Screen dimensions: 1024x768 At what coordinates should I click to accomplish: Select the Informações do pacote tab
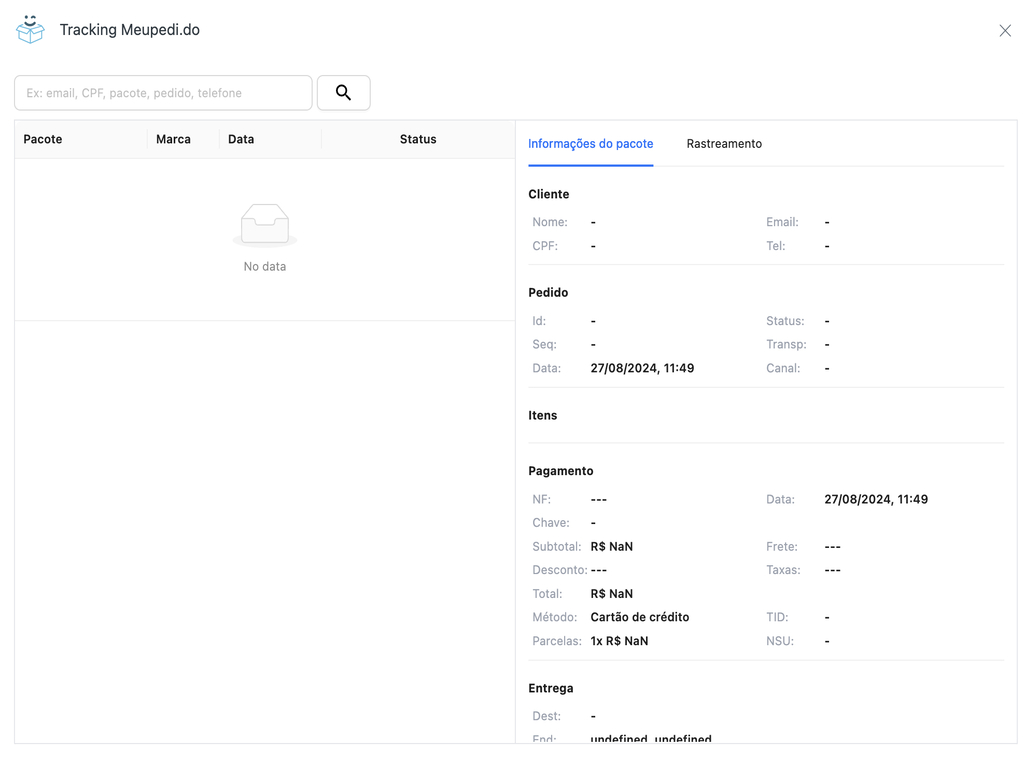(x=590, y=143)
